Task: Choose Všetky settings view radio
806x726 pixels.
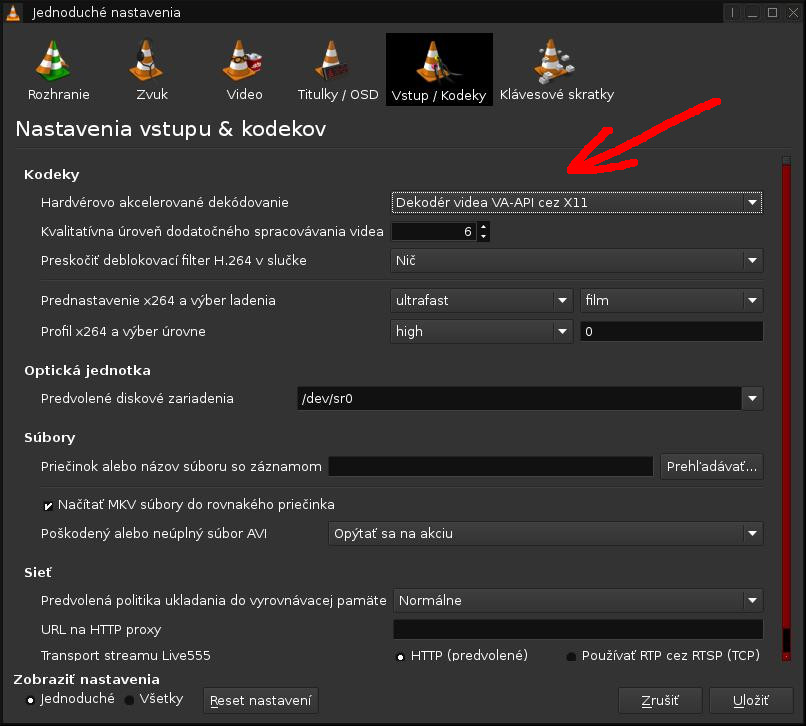Action: [x=130, y=700]
